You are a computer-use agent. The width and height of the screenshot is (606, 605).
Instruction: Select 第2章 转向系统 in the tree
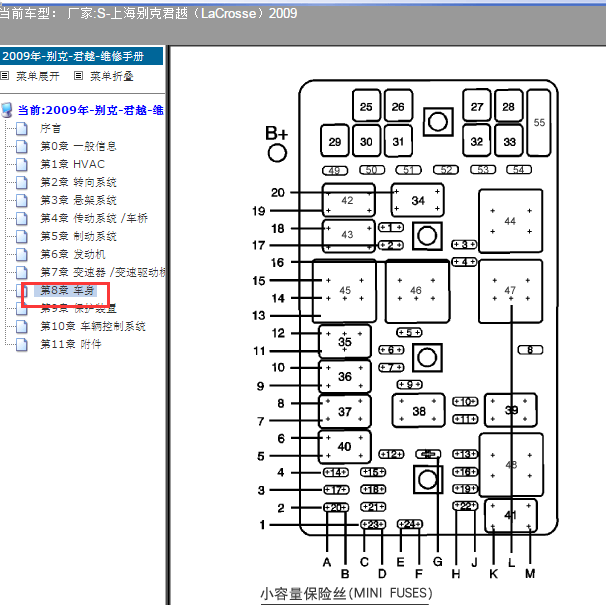click(x=78, y=182)
